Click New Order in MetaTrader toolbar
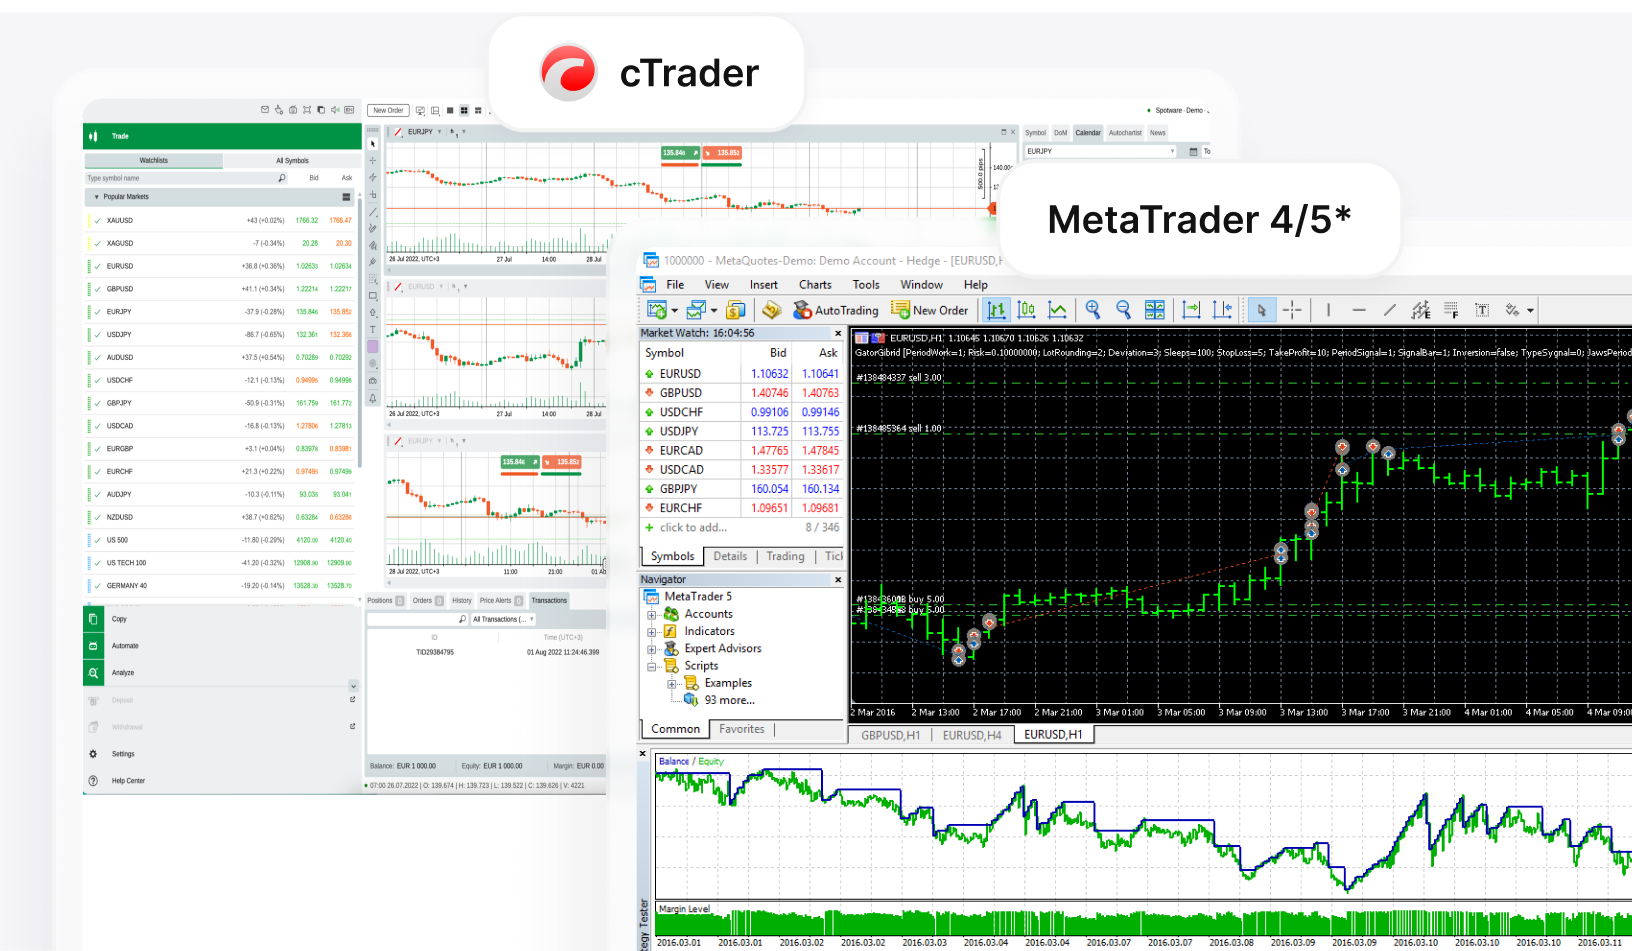The image size is (1632, 951). [x=930, y=310]
